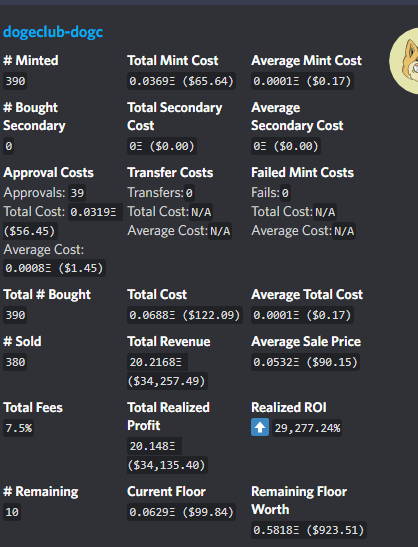Select Failed Mint Costs Average Cost N/A
This screenshot has height=547, width=418.
[x=344, y=231]
